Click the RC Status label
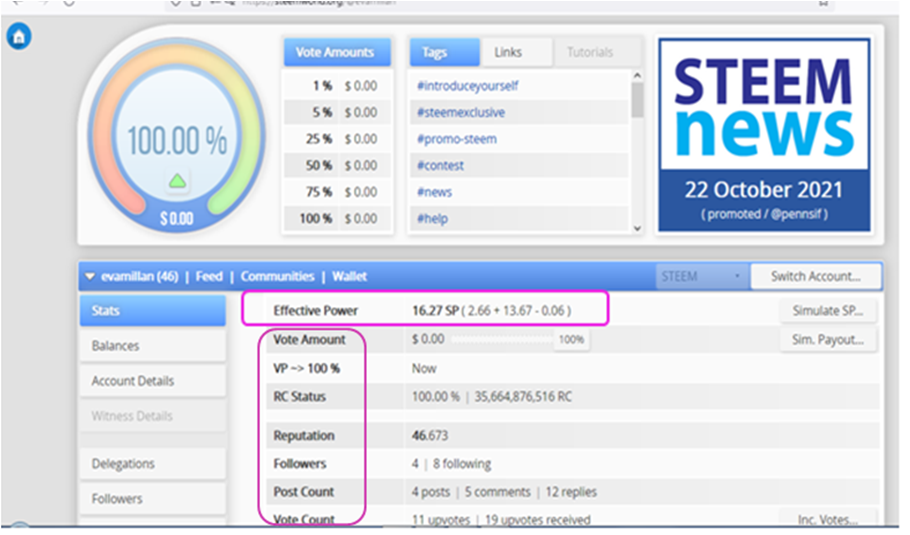The image size is (910, 535). (299, 396)
